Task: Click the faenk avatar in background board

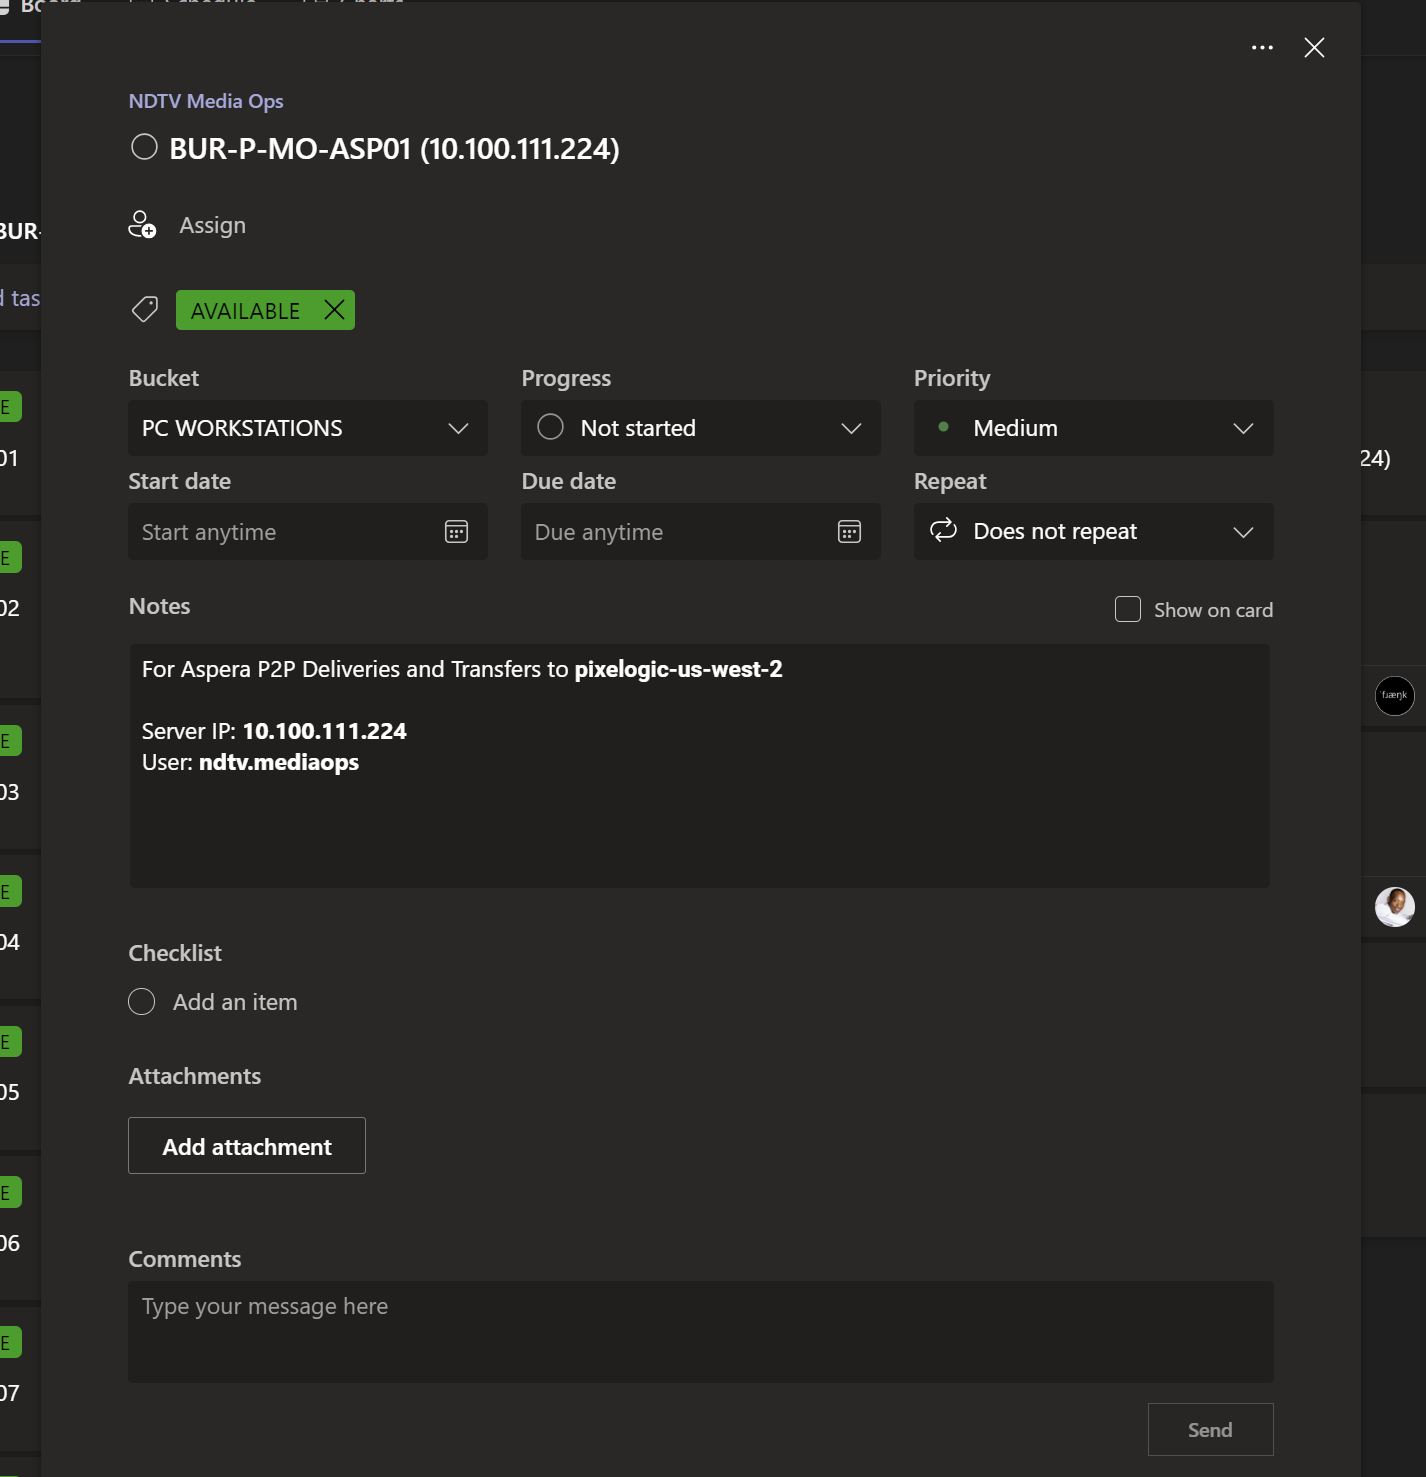Action: coord(1395,696)
